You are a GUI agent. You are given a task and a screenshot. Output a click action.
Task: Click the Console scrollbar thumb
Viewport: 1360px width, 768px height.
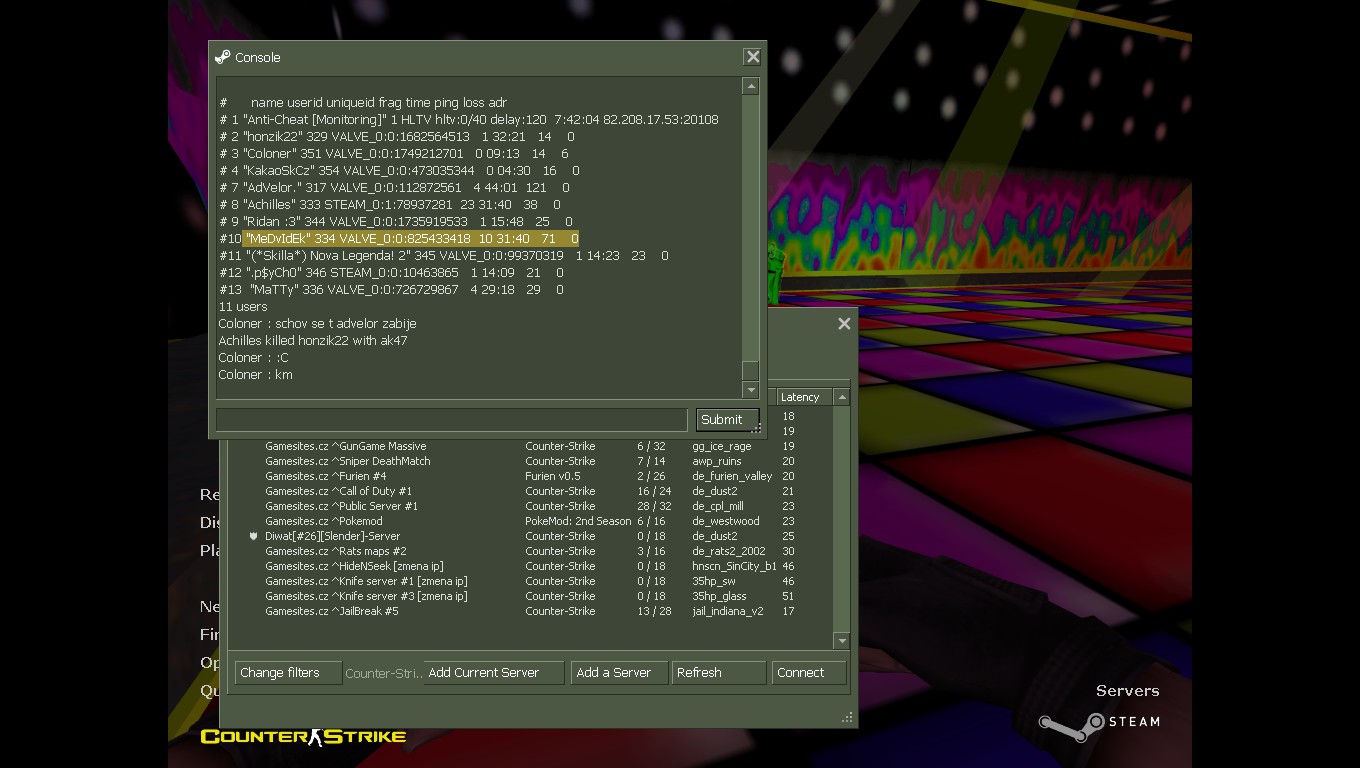pyautogui.click(x=751, y=371)
